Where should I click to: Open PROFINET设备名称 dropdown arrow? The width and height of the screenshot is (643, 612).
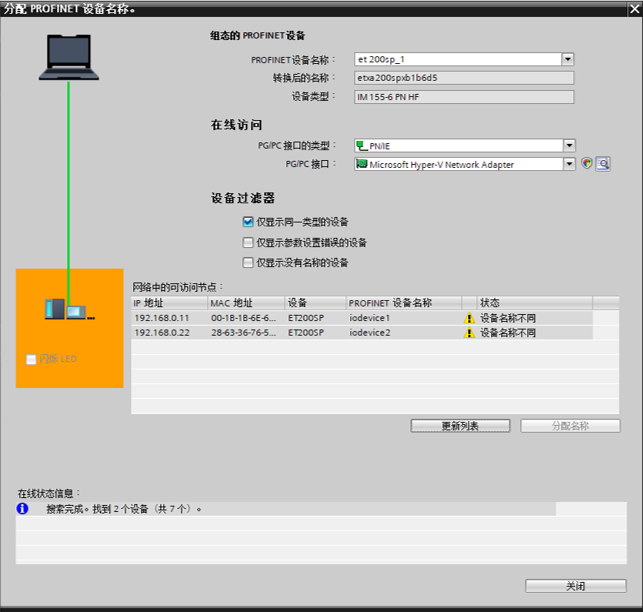coord(568,59)
